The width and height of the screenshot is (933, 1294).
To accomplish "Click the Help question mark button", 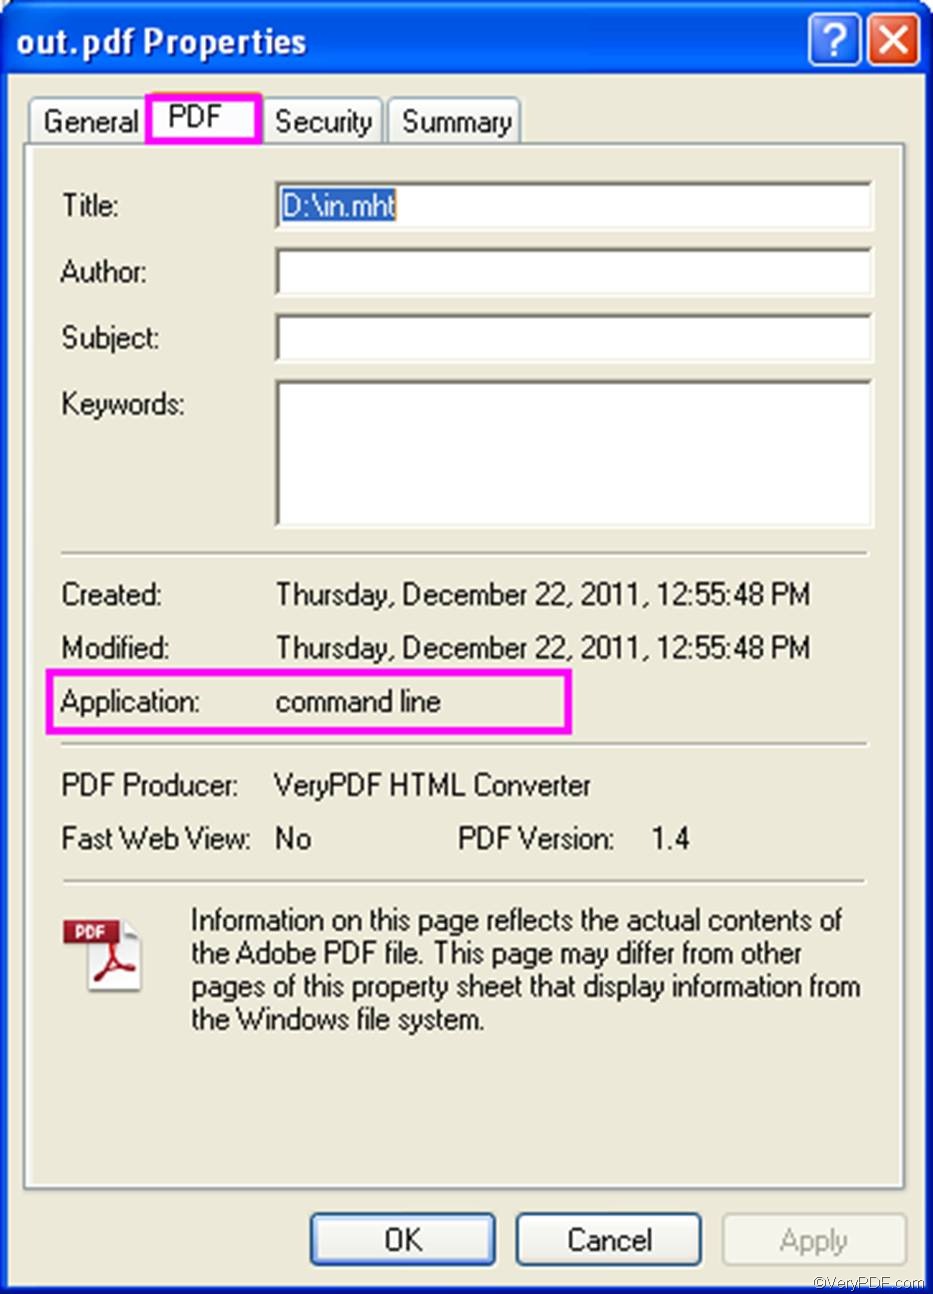I will [836, 40].
